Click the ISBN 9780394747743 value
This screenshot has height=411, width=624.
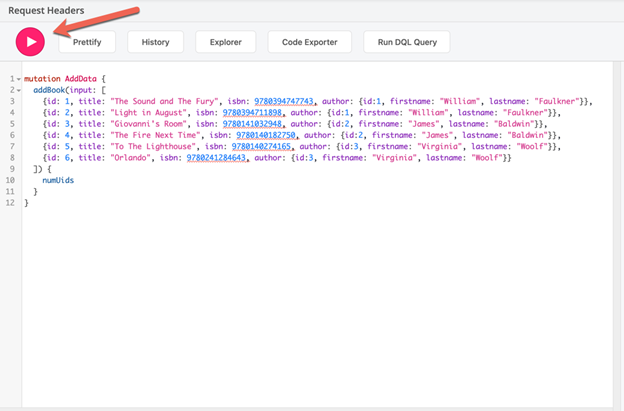point(284,101)
